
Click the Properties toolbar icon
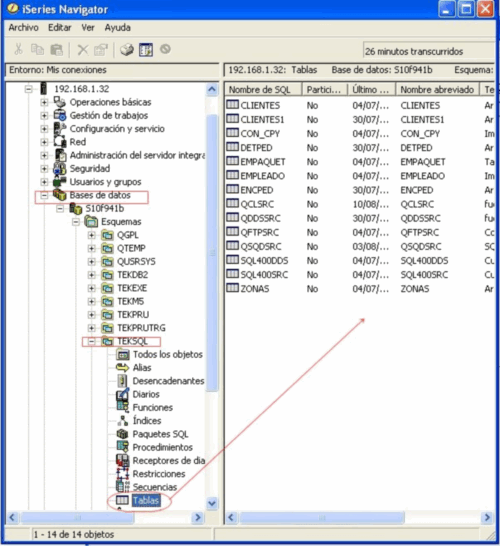(101, 50)
